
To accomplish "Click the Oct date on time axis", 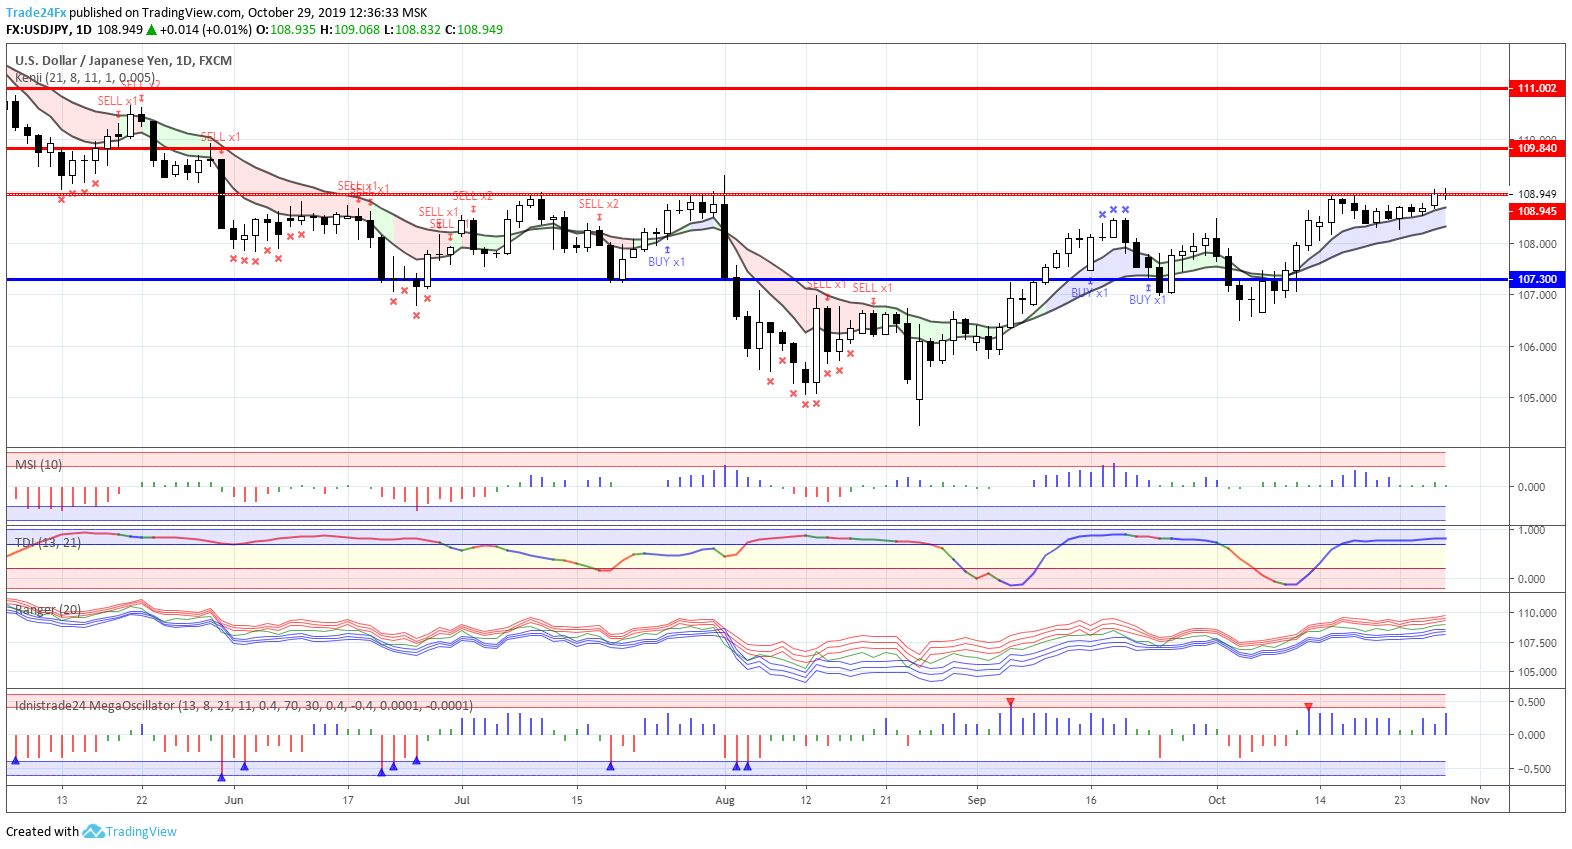I will tap(1216, 800).
